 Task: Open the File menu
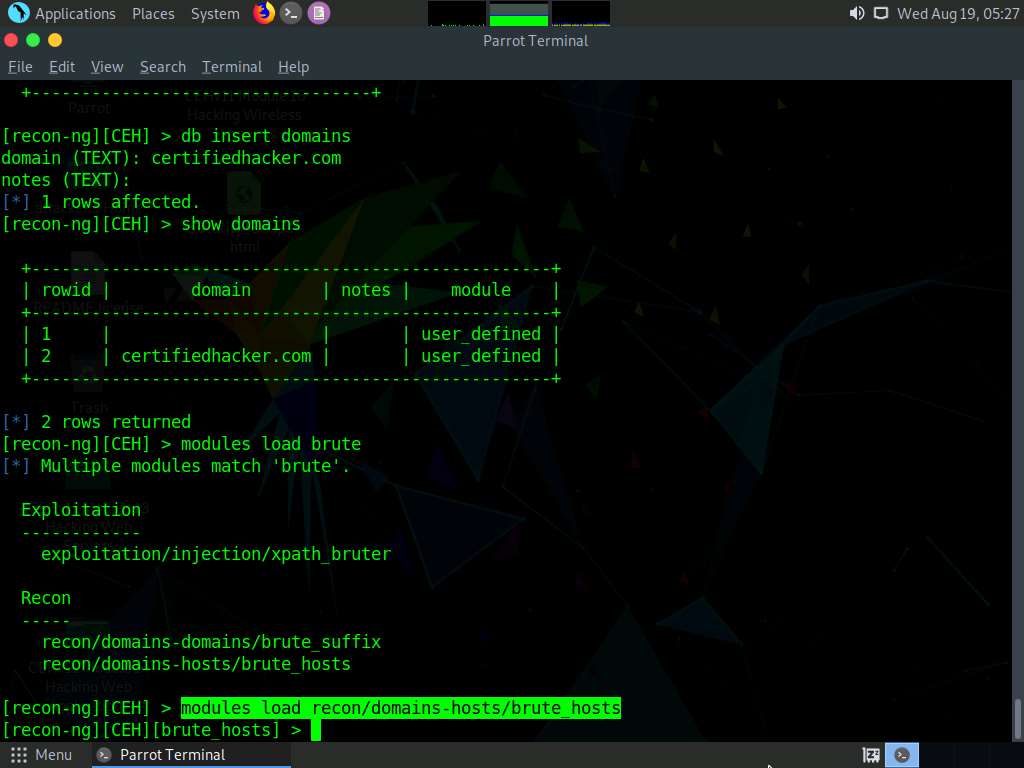tap(20, 67)
